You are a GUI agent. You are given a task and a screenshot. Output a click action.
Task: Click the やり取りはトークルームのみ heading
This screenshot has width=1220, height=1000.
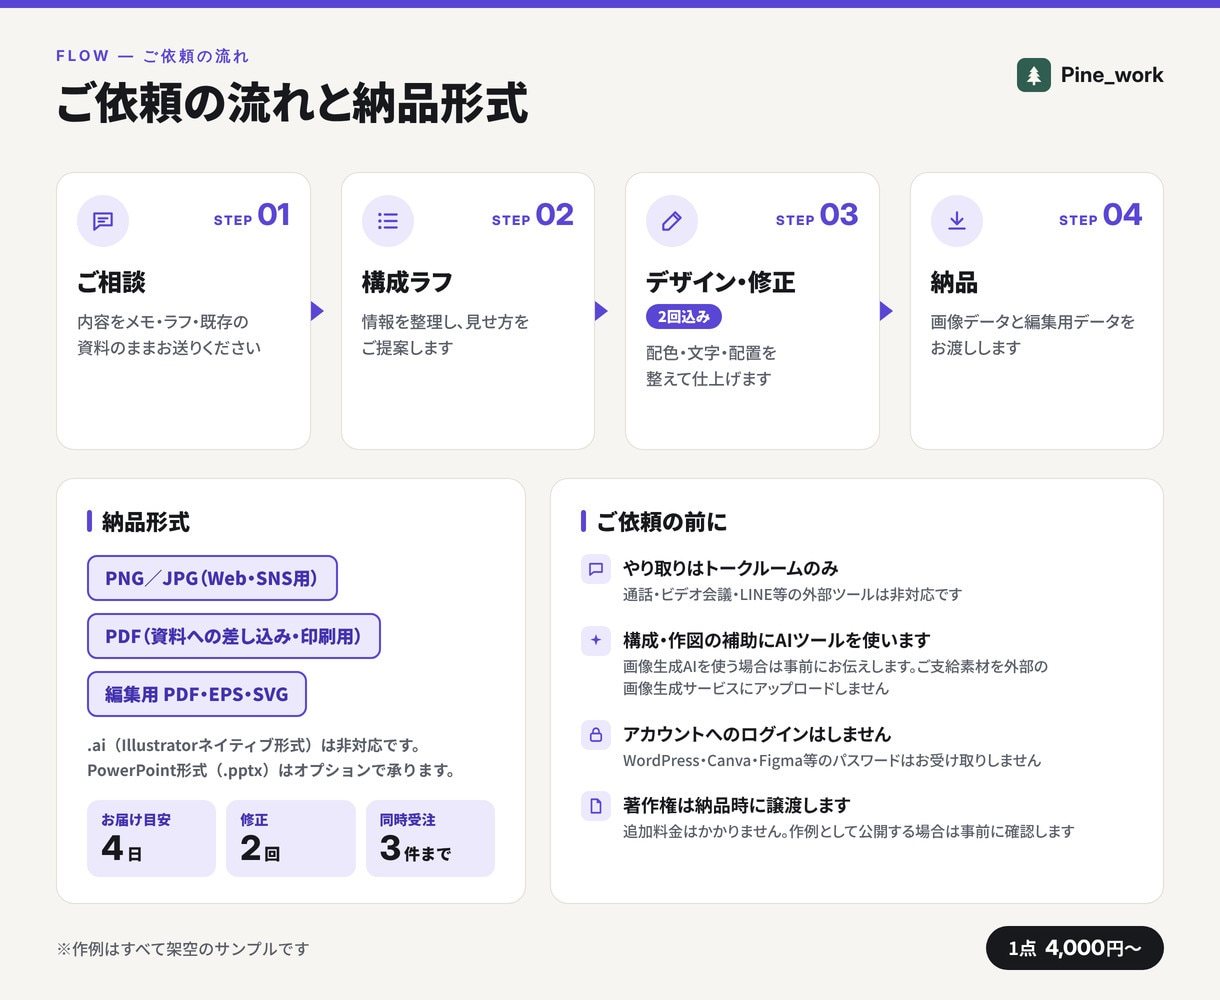point(731,568)
